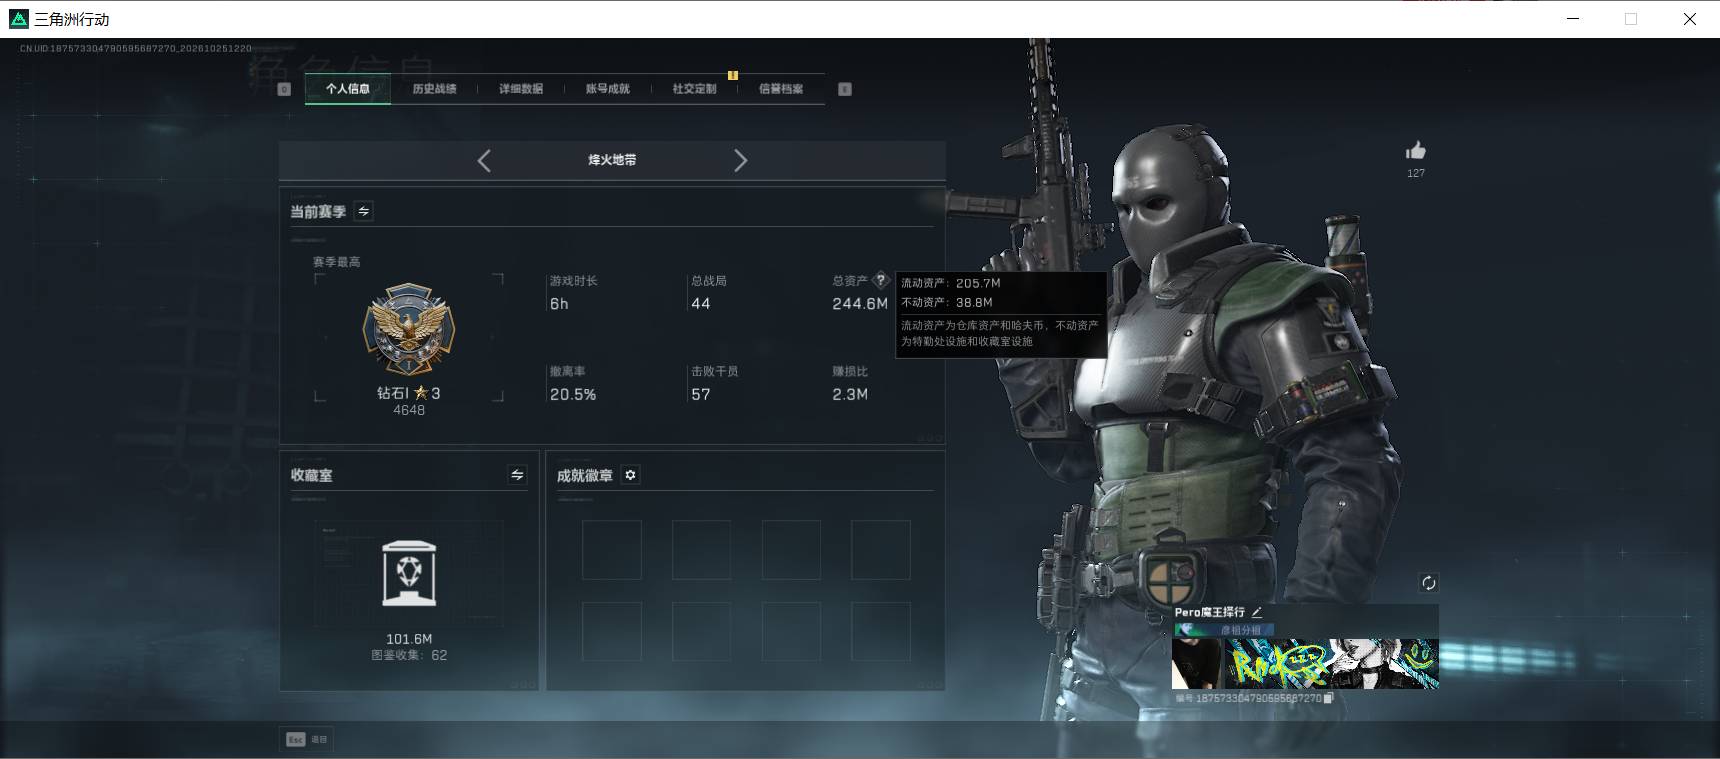Select the last empty badge slot in the bottom row
Image resolution: width=1720 pixels, height=759 pixels.
(x=881, y=631)
